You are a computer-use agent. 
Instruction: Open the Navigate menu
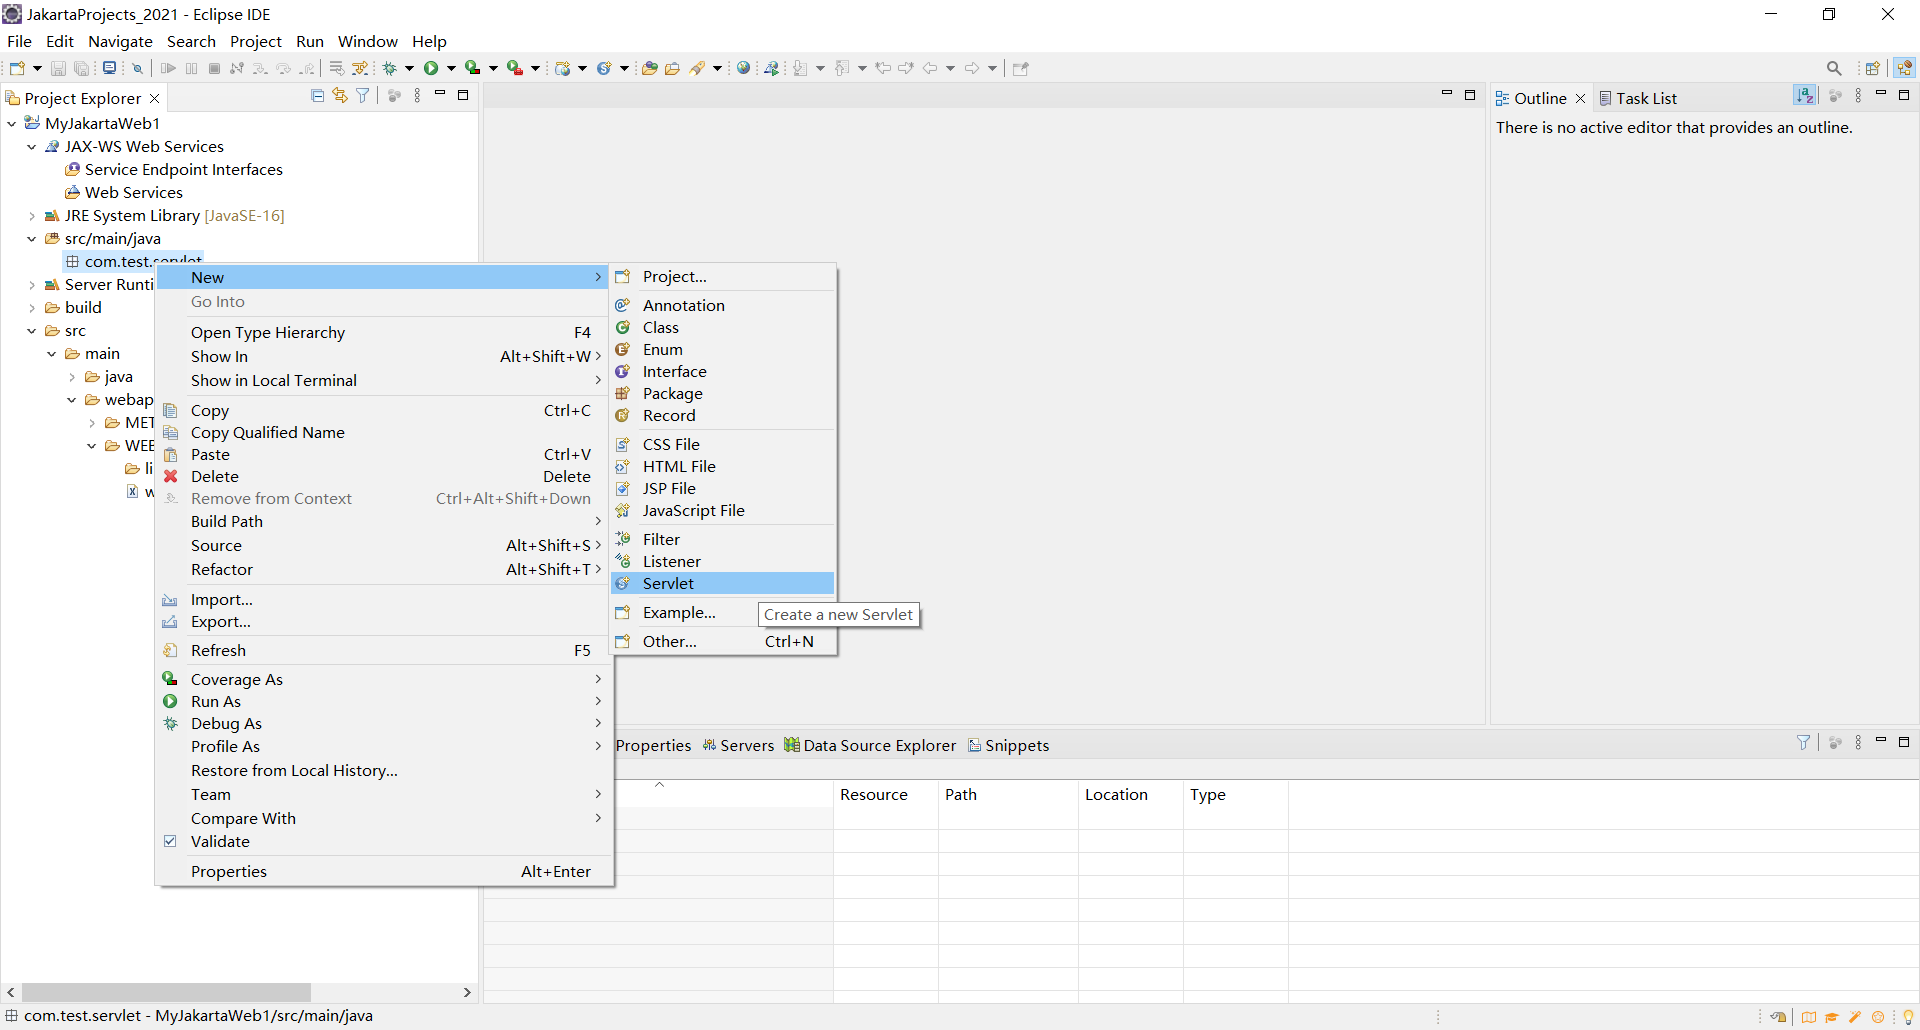point(120,41)
